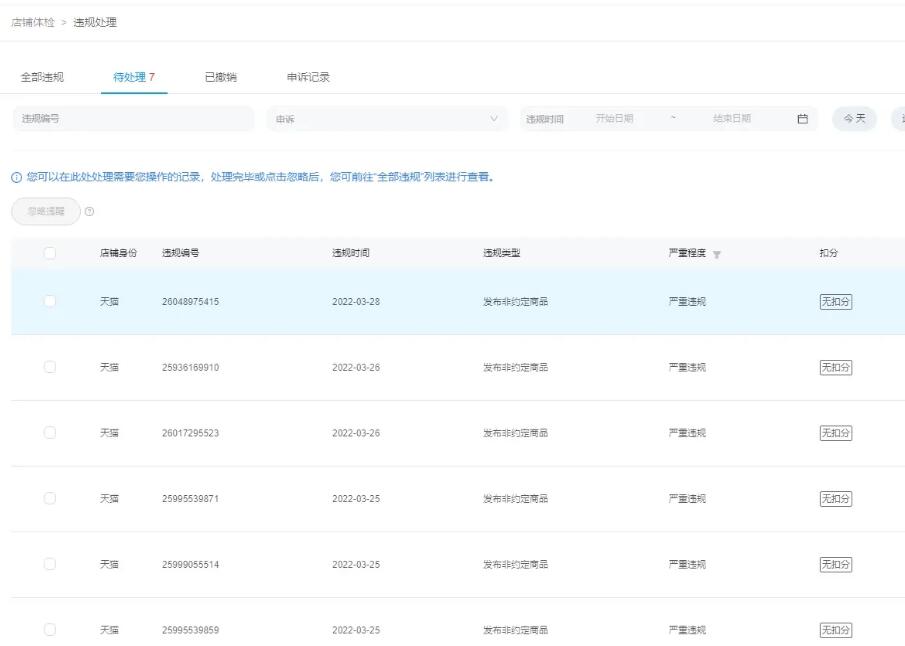Check the row for violation 26017295523
Image resolution: width=905 pixels, height=646 pixels.
click(50, 433)
